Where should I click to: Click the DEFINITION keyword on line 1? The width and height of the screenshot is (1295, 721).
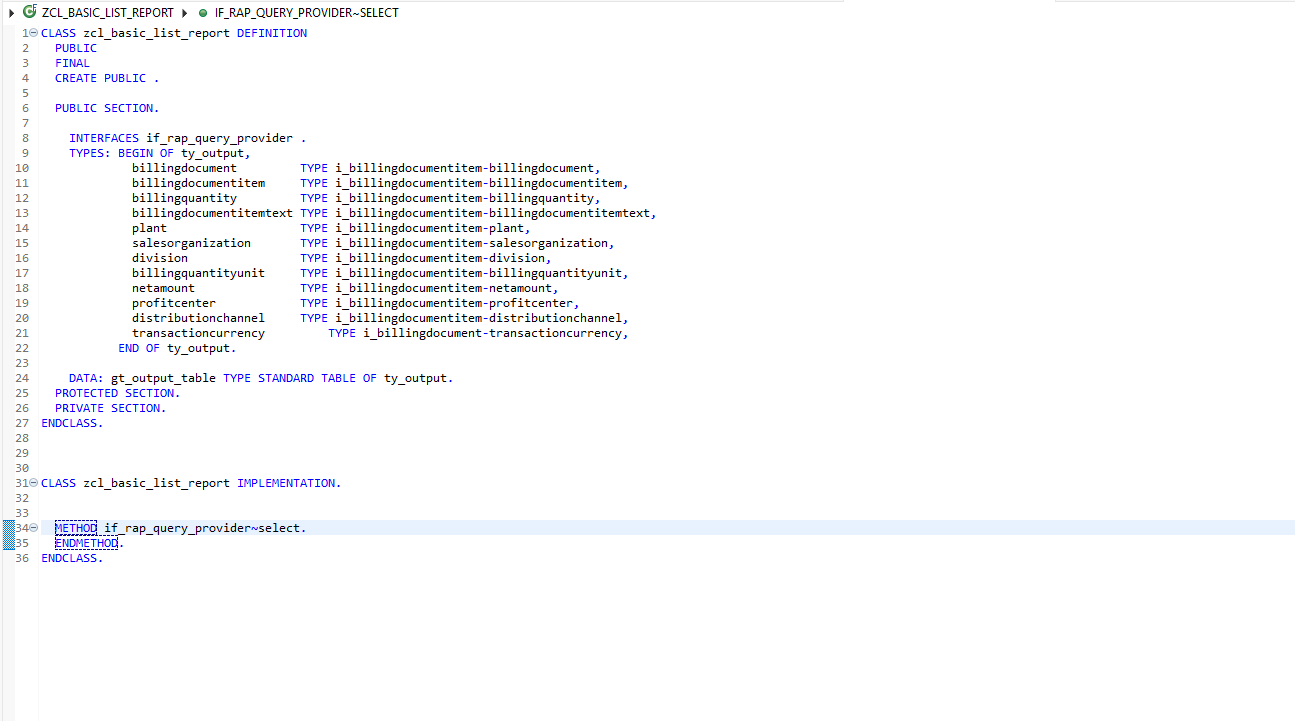click(272, 33)
